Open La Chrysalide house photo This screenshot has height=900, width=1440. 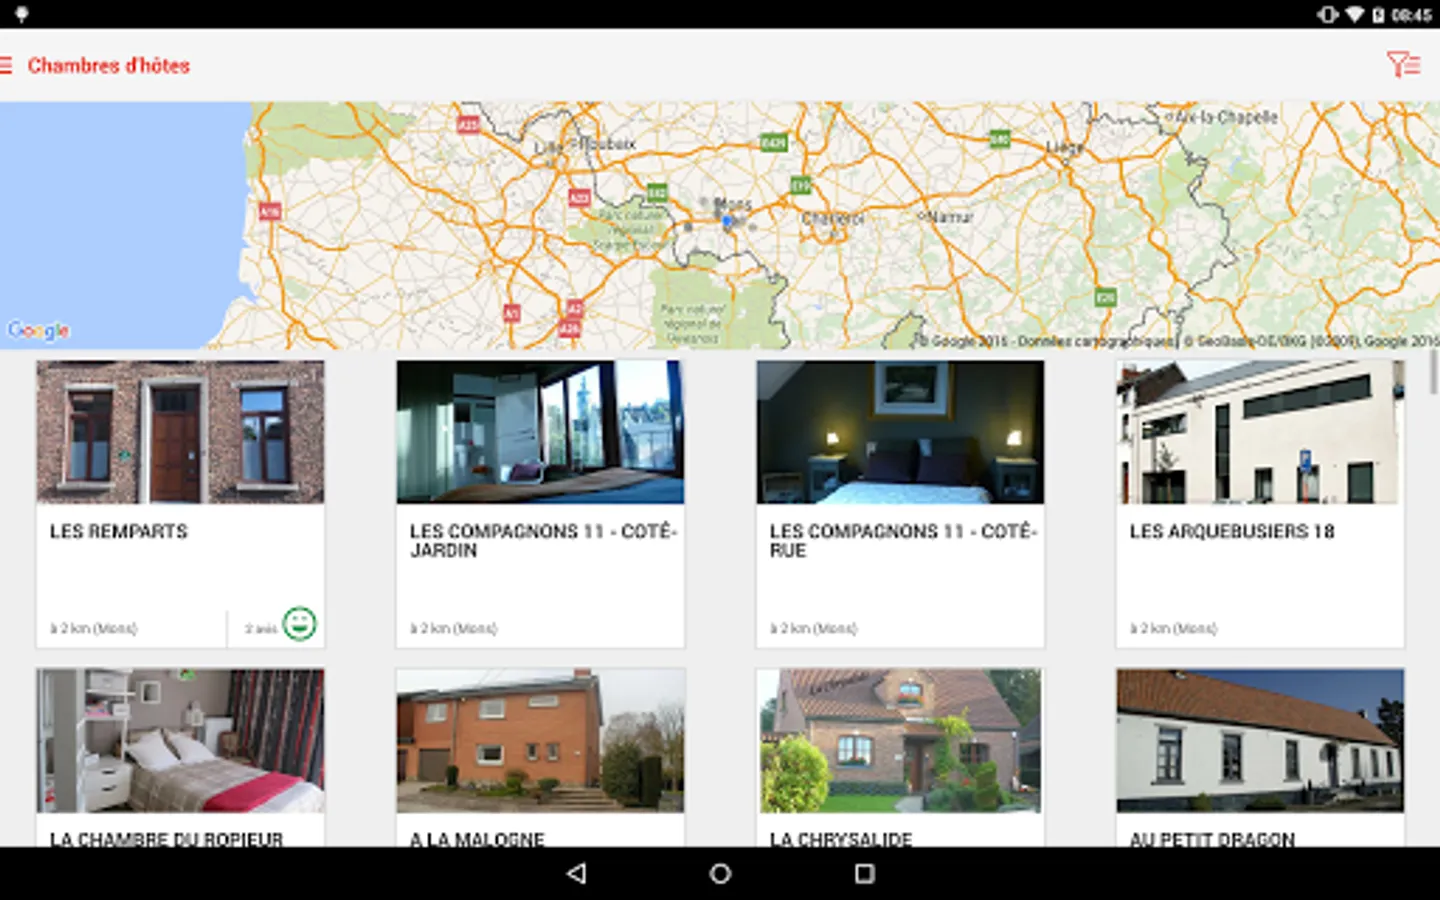pyautogui.click(x=900, y=741)
